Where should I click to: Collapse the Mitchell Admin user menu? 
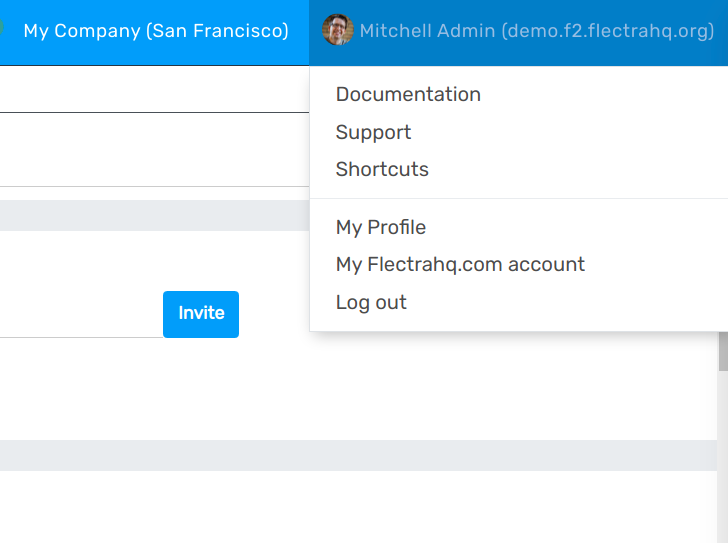point(536,31)
